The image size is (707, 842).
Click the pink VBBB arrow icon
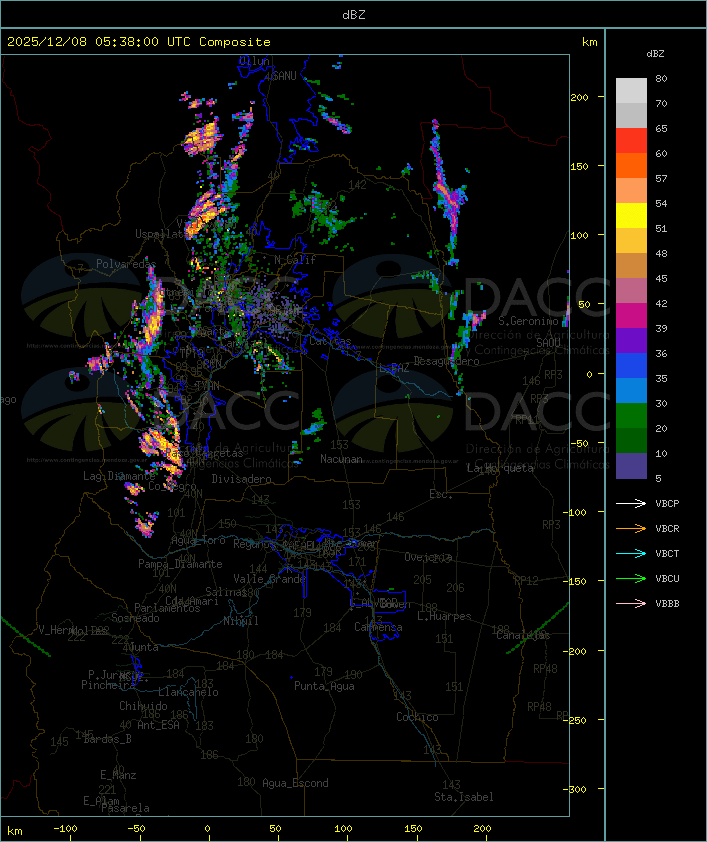(x=631, y=603)
